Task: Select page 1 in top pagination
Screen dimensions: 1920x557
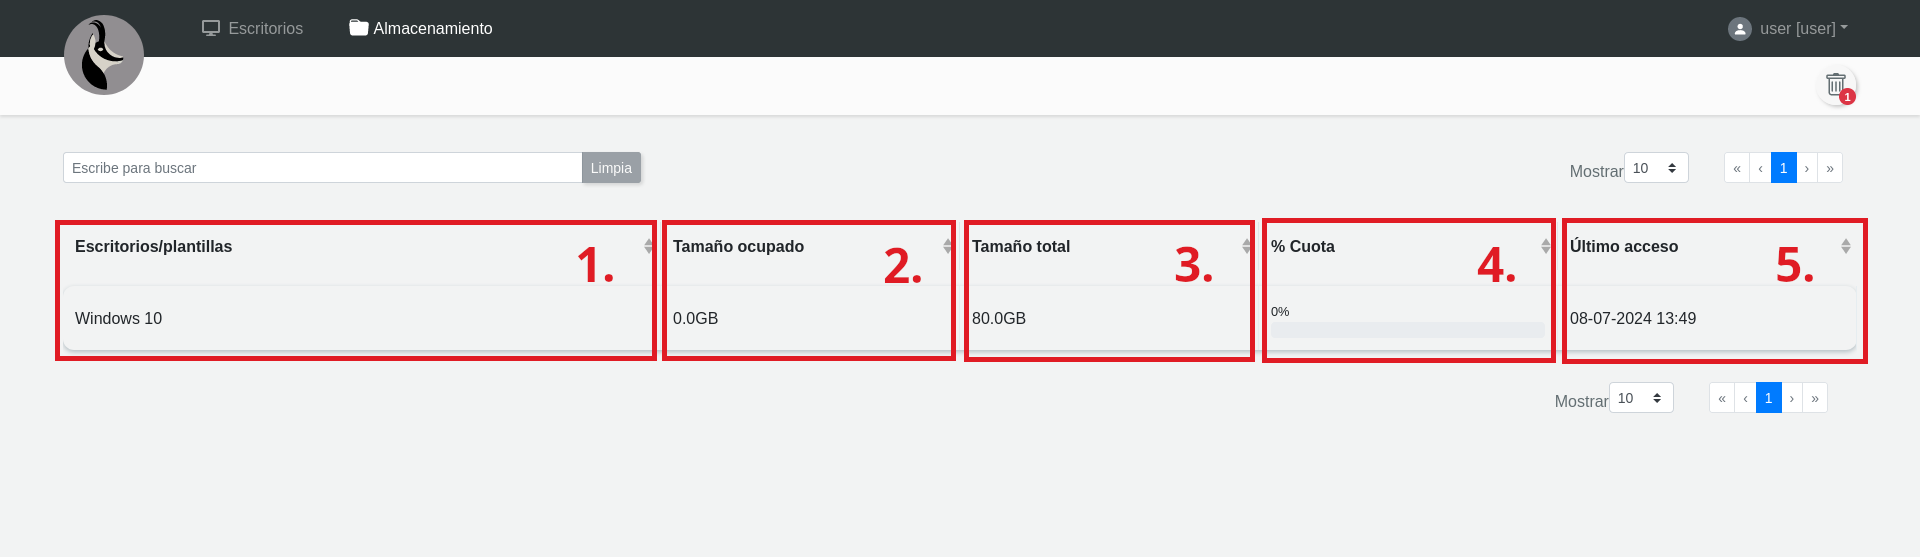Action: coord(1783,168)
